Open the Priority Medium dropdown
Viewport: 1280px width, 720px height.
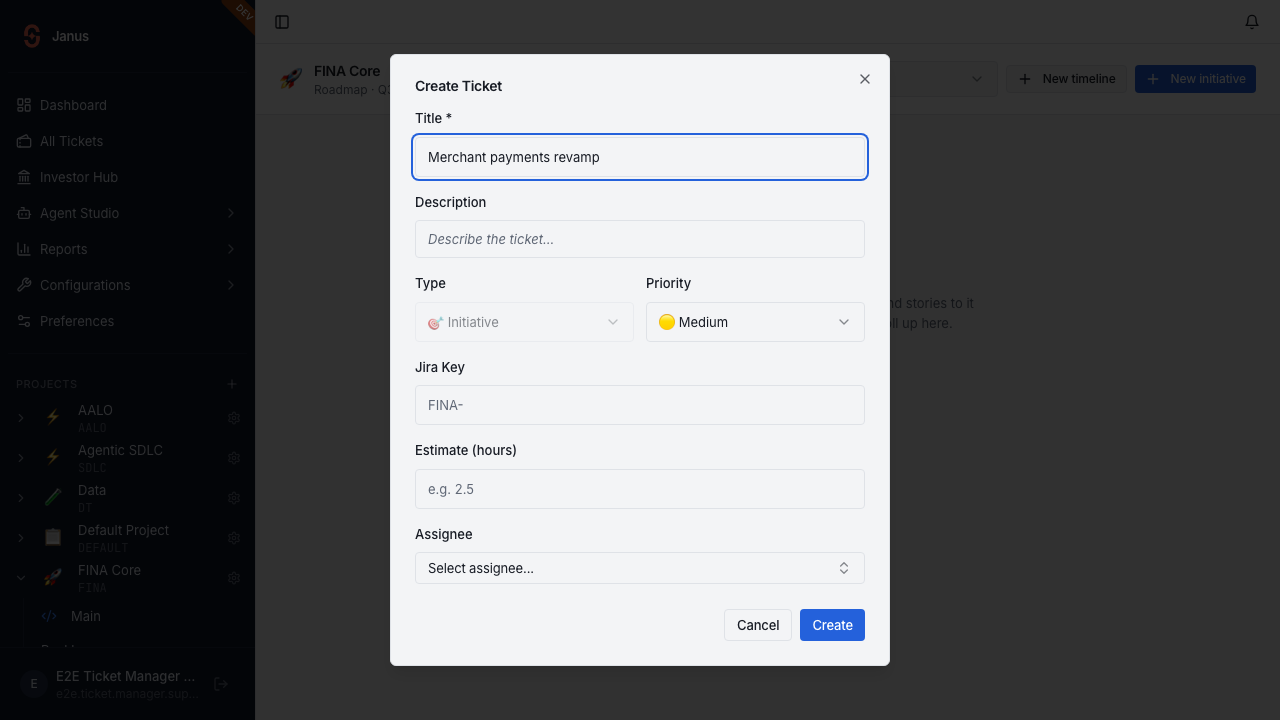[x=755, y=322]
